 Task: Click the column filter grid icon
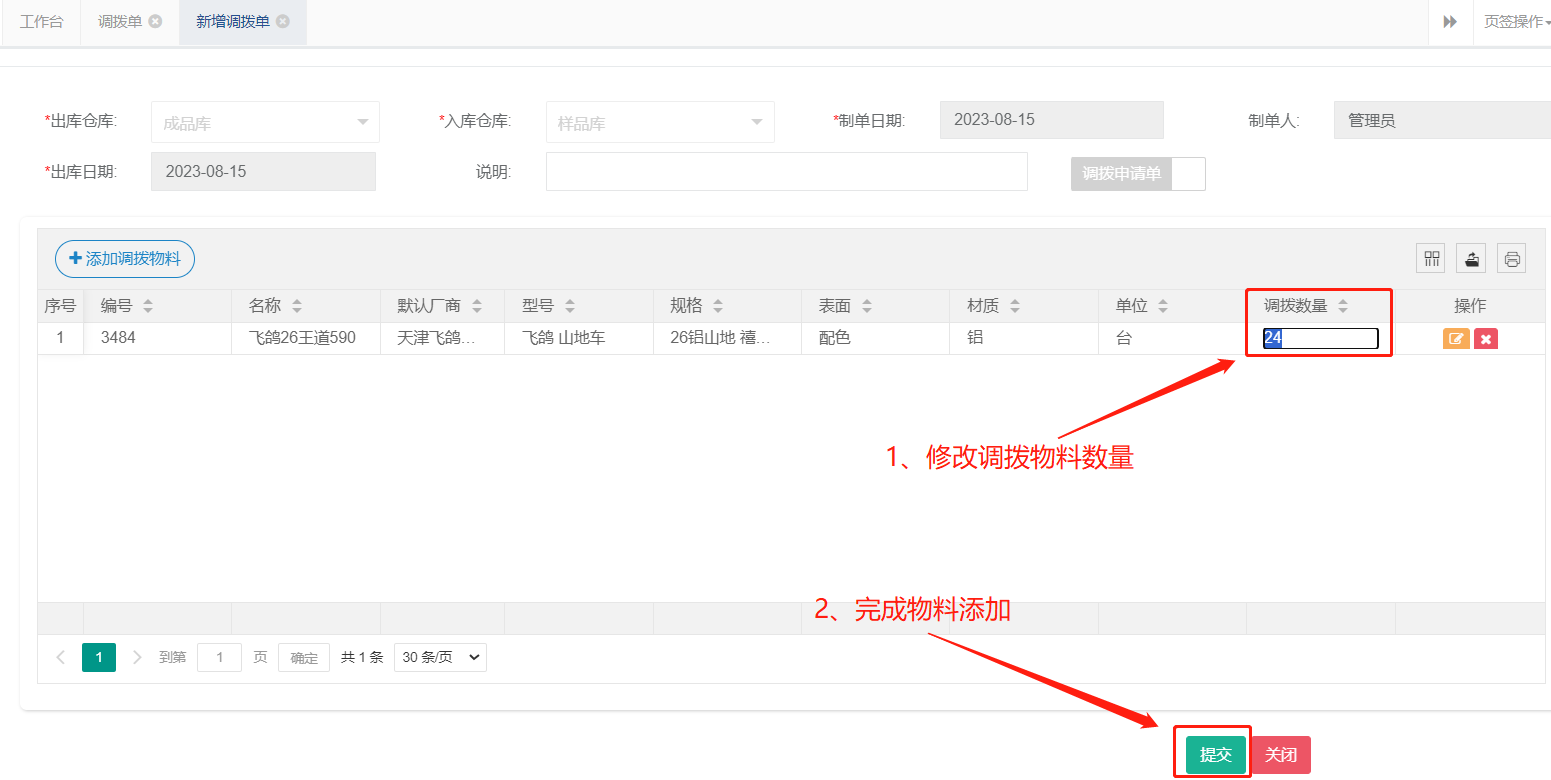(1432, 259)
